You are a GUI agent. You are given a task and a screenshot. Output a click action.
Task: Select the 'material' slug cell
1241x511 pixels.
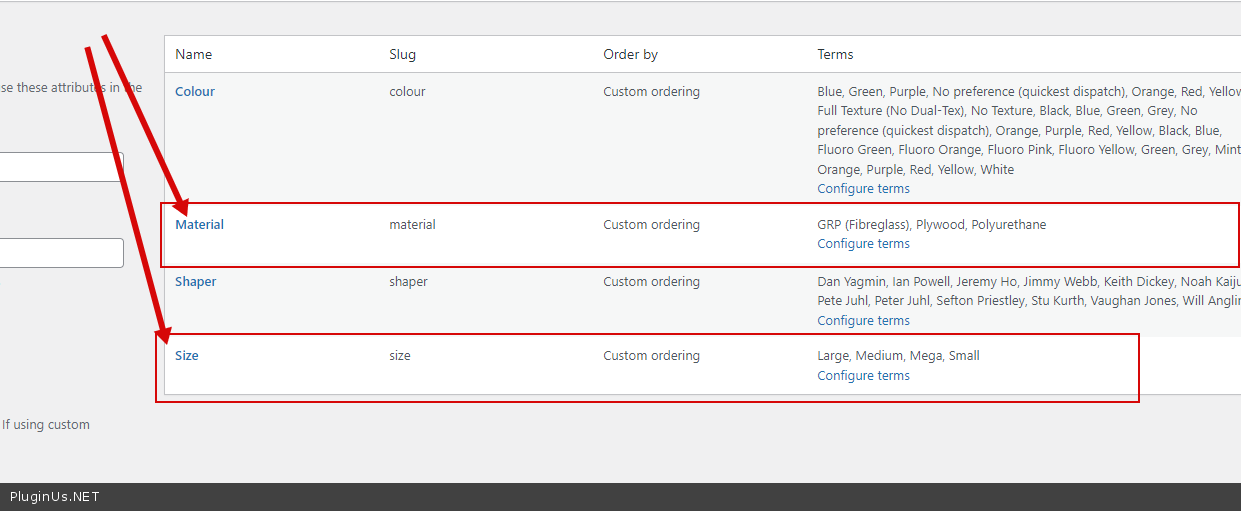coord(412,225)
